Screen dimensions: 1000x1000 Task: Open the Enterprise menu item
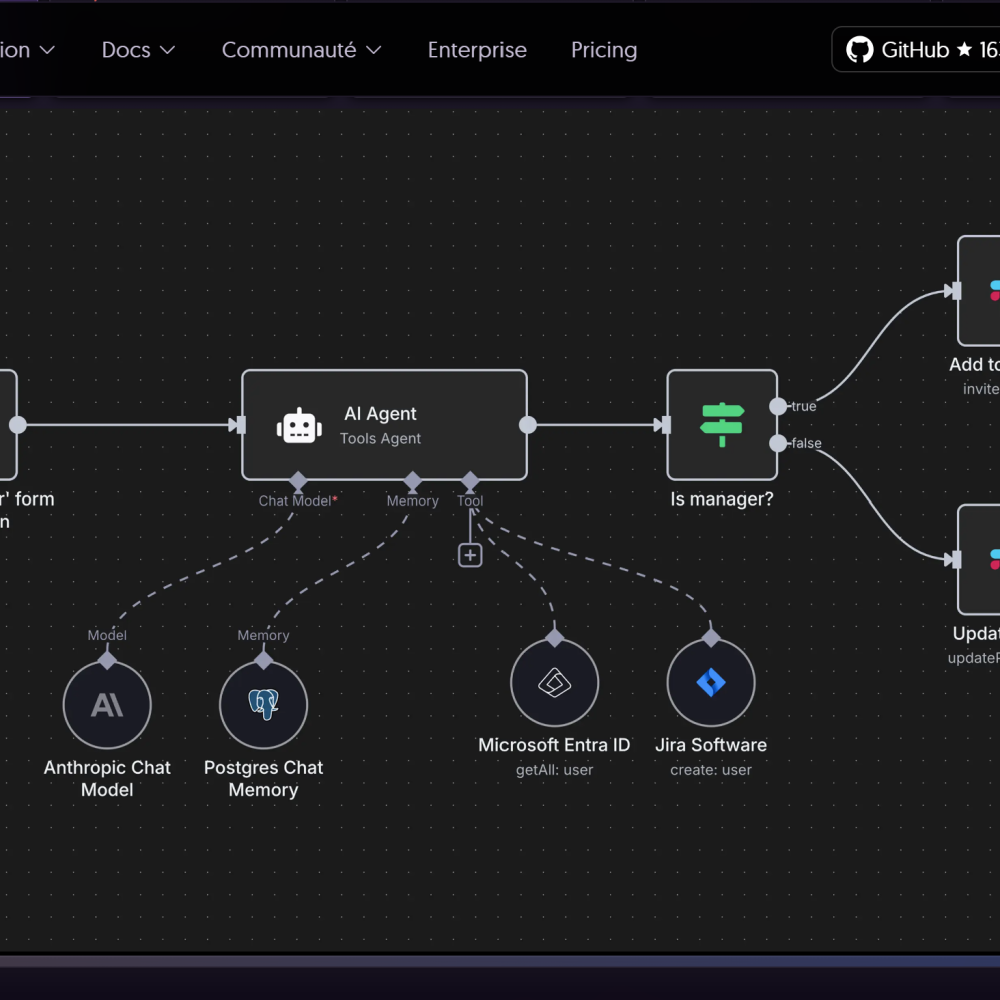coord(477,50)
